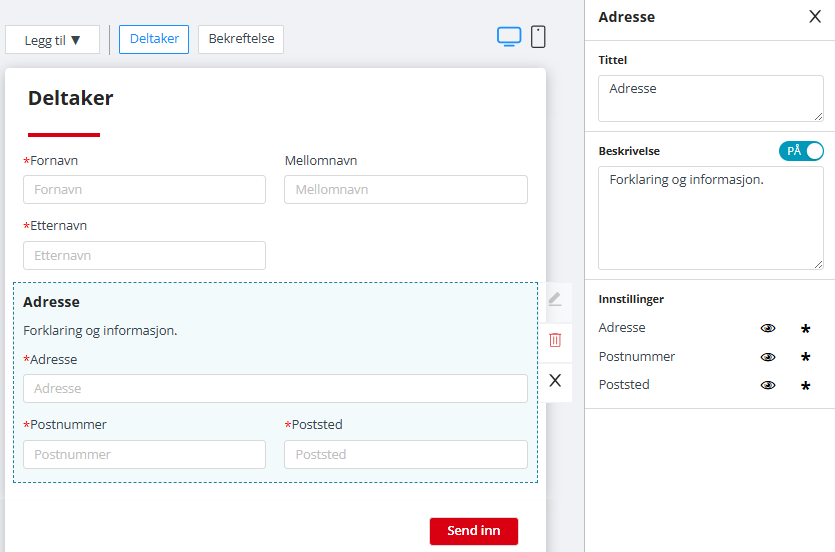Click the Beskrivelse description textarea
This screenshot has width=835, height=552.
click(710, 217)
